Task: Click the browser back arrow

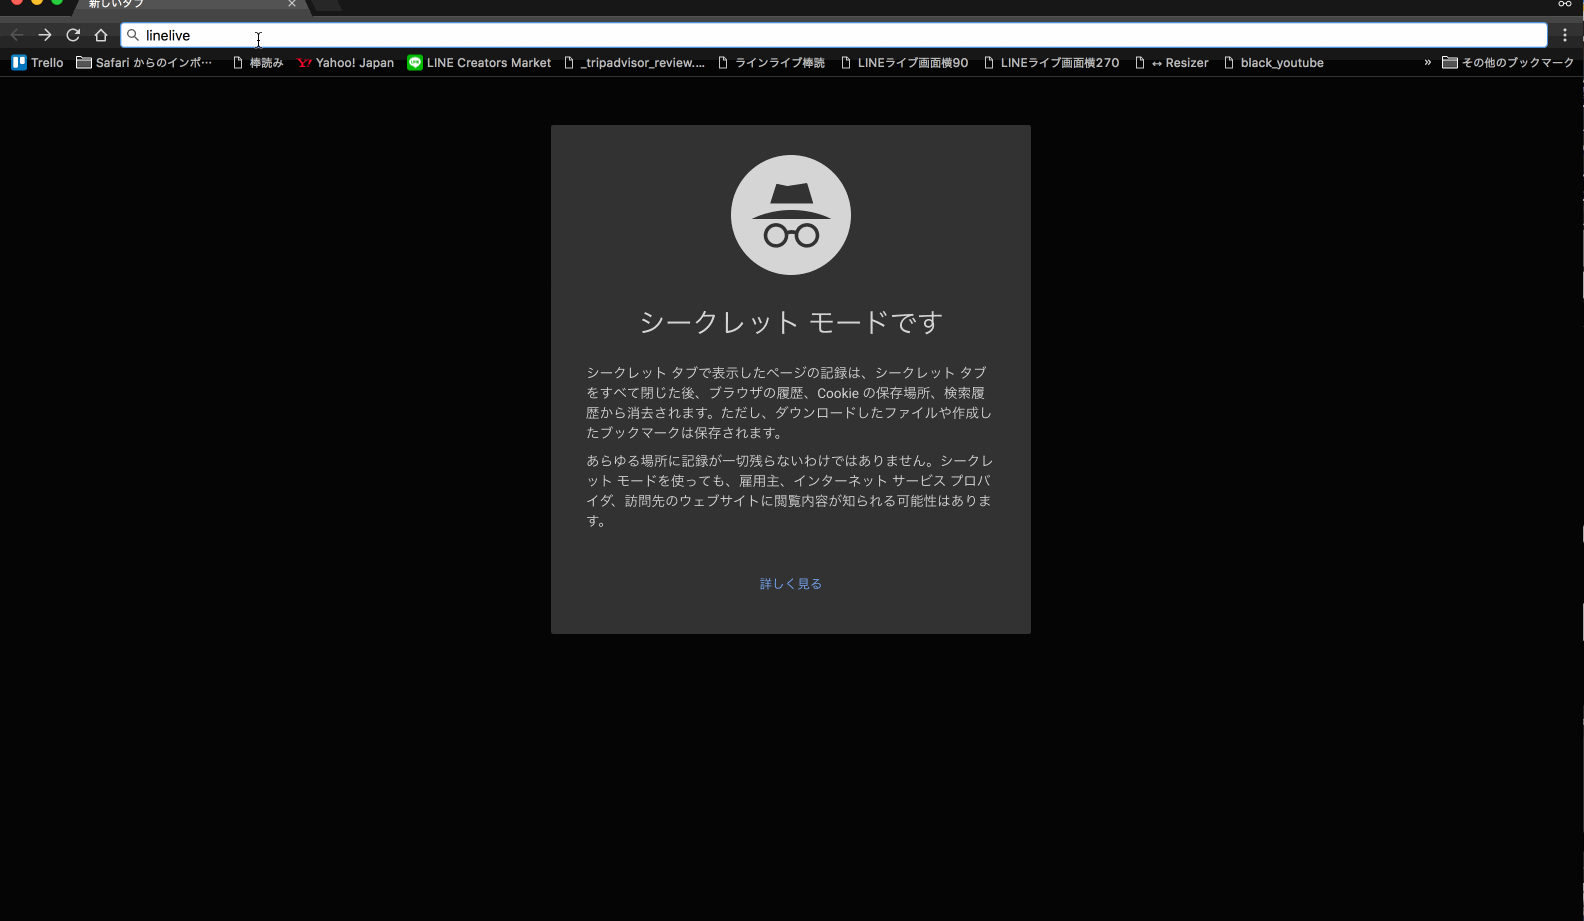Action: click(17, 35)
